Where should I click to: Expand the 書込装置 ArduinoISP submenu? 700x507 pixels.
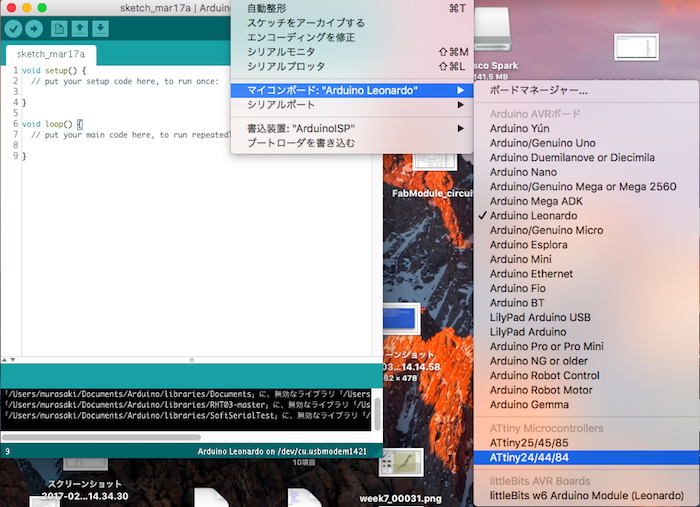click(x=352, y=129)
